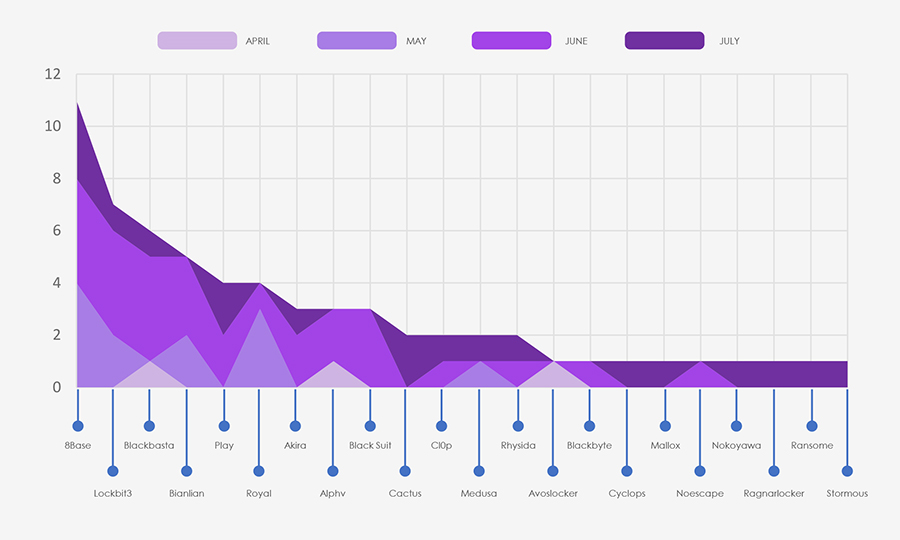
Task: Click the blue marker dot above Nokoyawa
Action: click(736, 426)
